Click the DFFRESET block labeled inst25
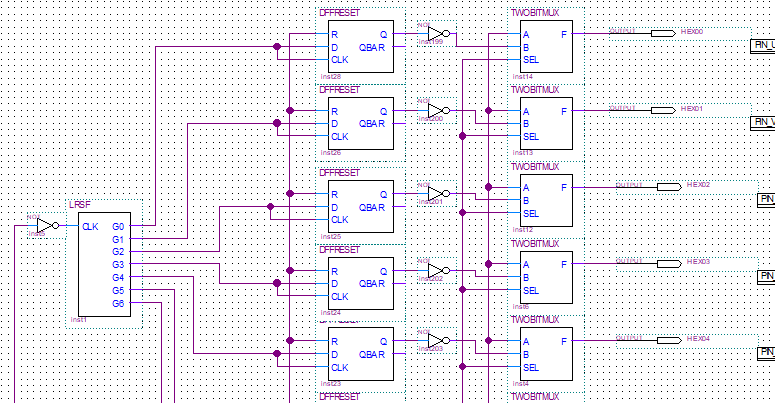Viewport: 775px width, 403px height. [356, 206]
